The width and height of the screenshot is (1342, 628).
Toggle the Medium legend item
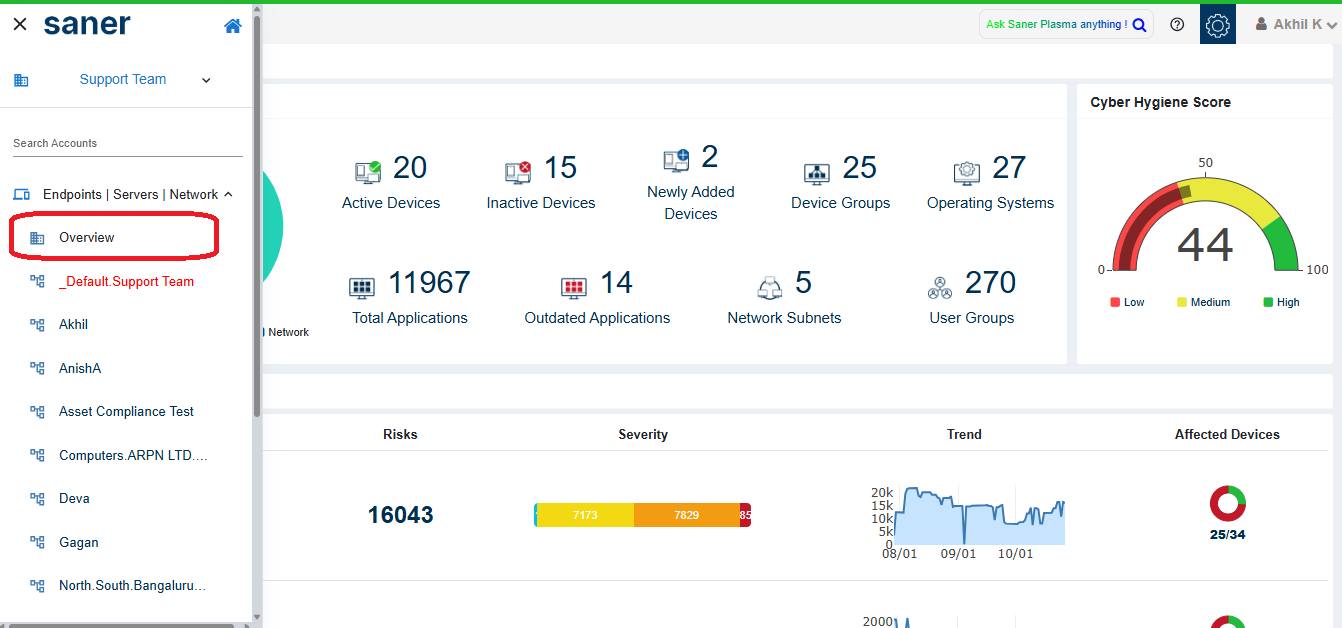coord(1203,302)
